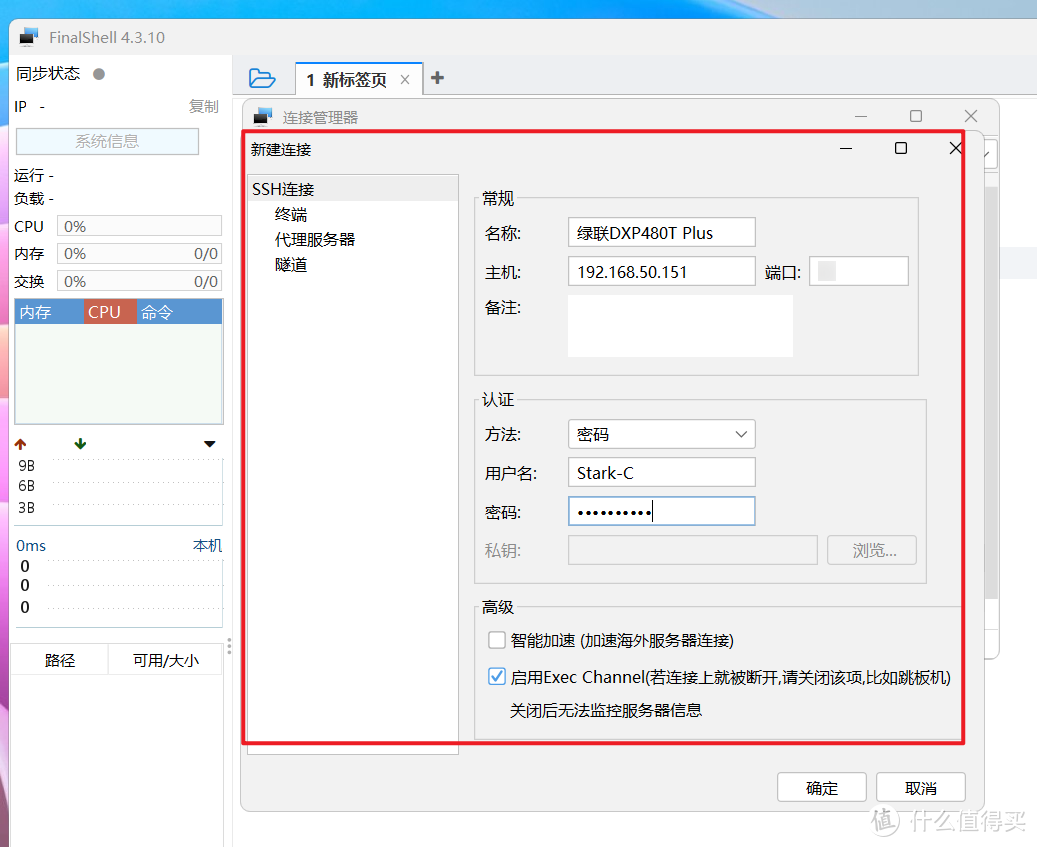Enable the 智能加速 checkbox
Screen dimensions: 1037x847
pyautogui.click(x=497, y=640)
